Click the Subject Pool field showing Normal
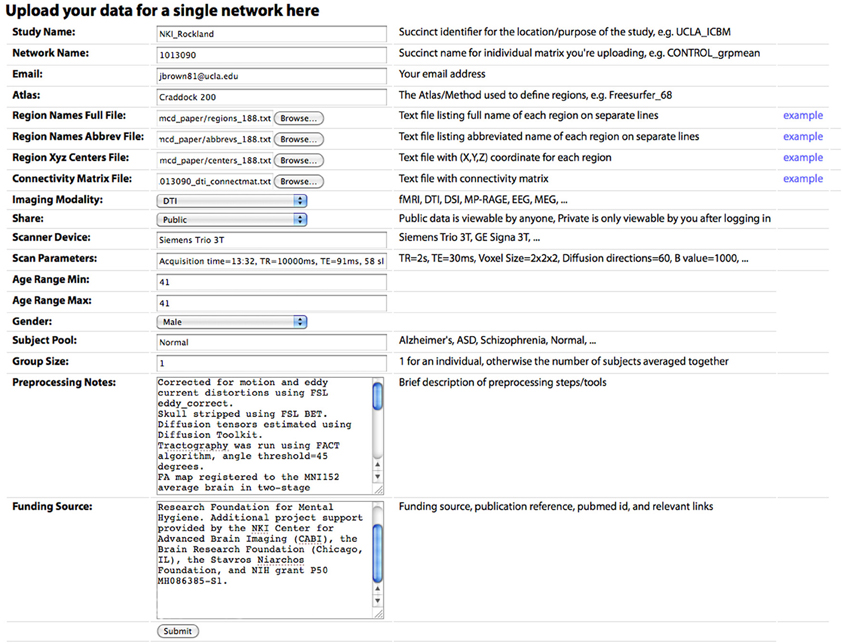This screenshot has width=843, height=643. coord(272,342)
